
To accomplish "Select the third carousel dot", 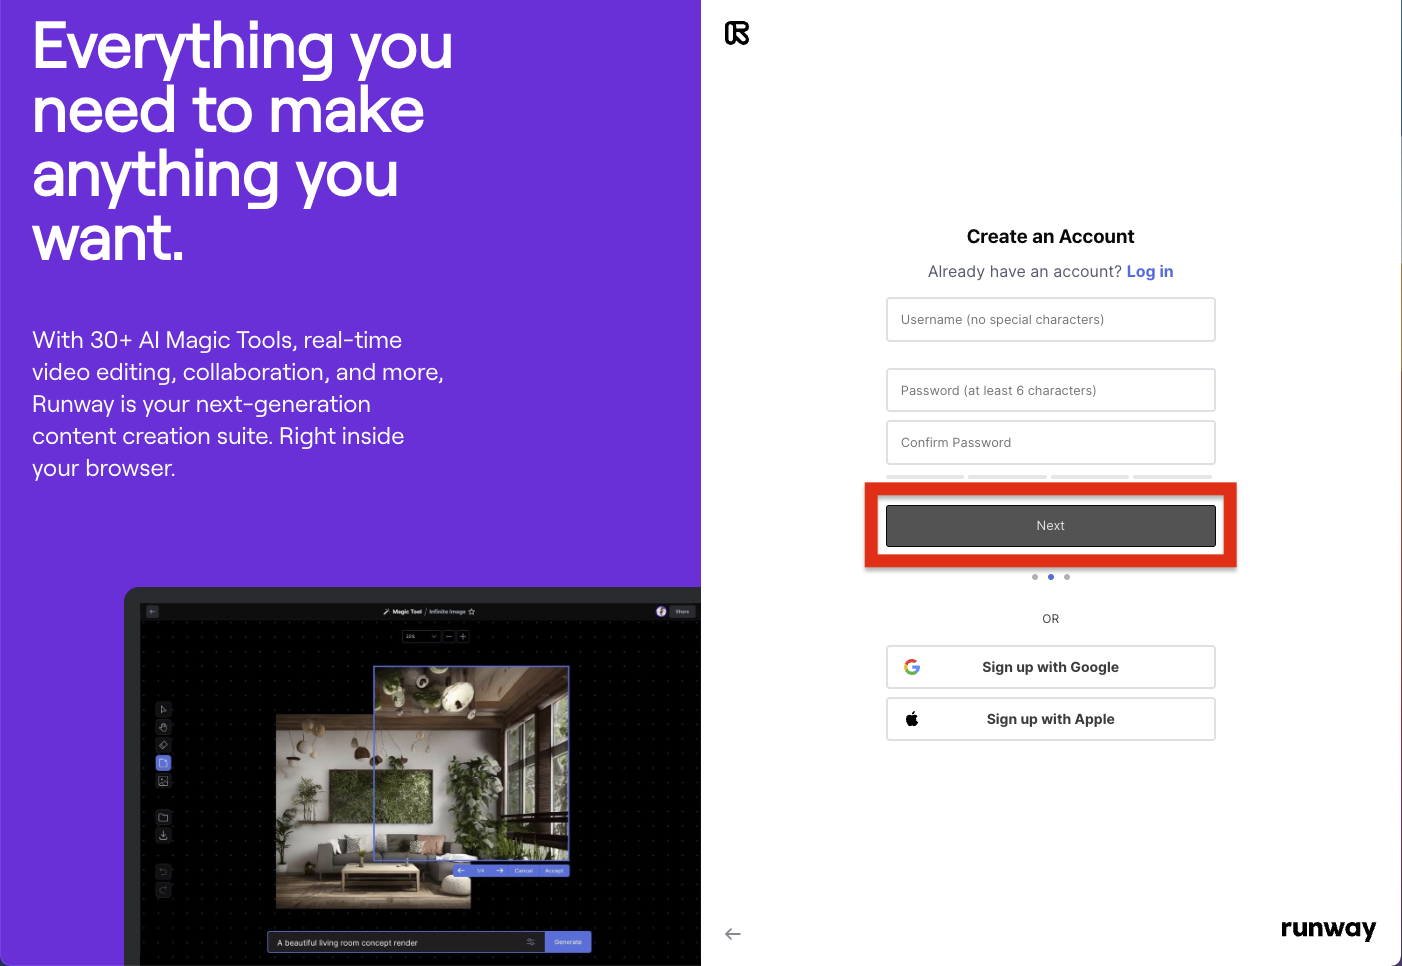I will (1067, 577).
